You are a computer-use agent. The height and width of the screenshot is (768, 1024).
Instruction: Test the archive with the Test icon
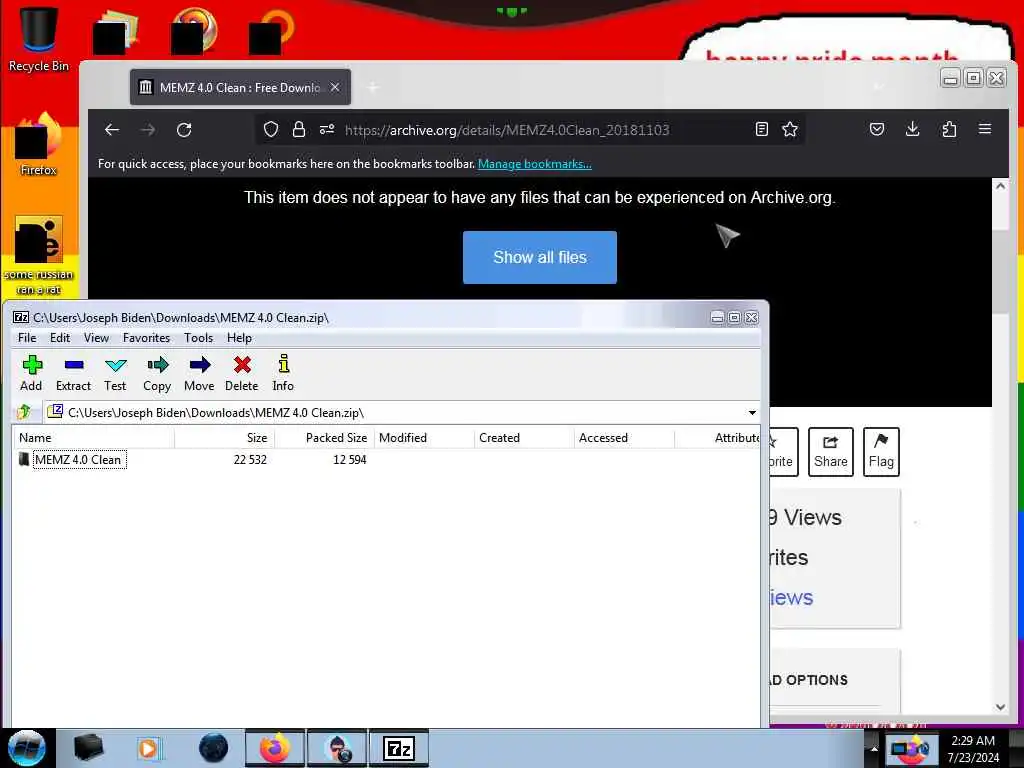click(115, 373)
